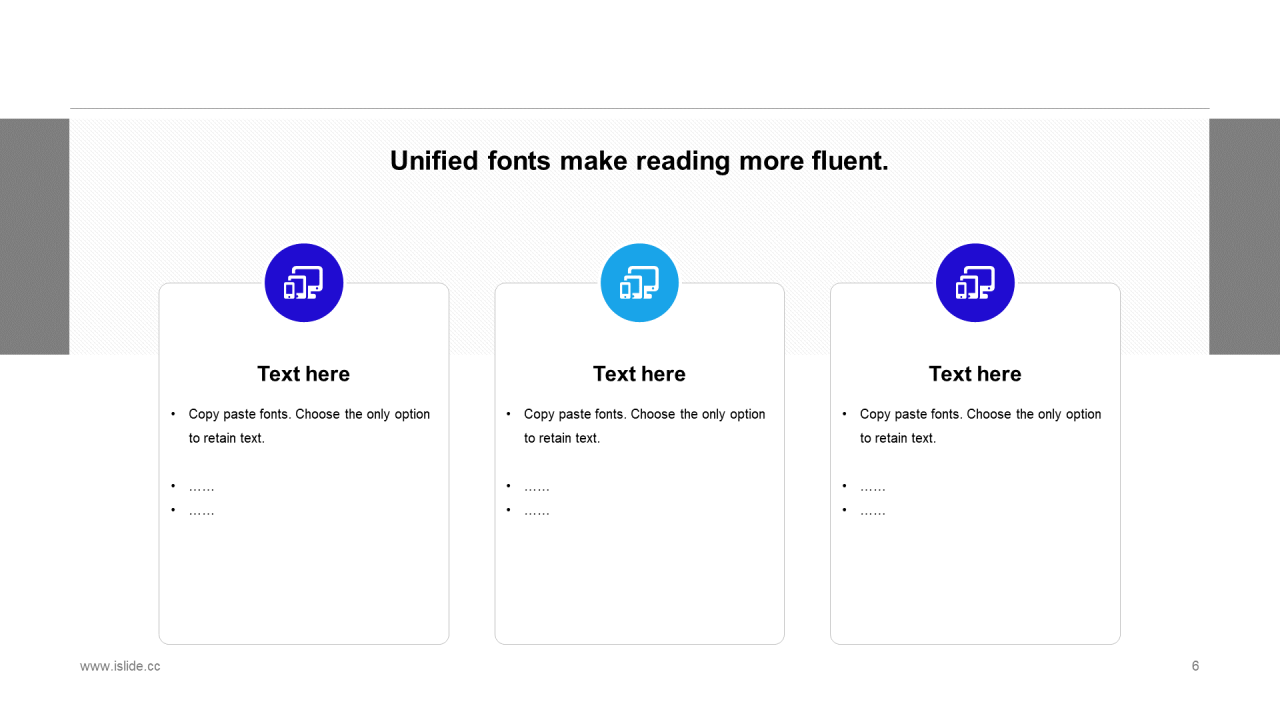This screenshot has width=1280, height=720.
Task: Click the dark blue devices icon on the left card
Action: 304,283
